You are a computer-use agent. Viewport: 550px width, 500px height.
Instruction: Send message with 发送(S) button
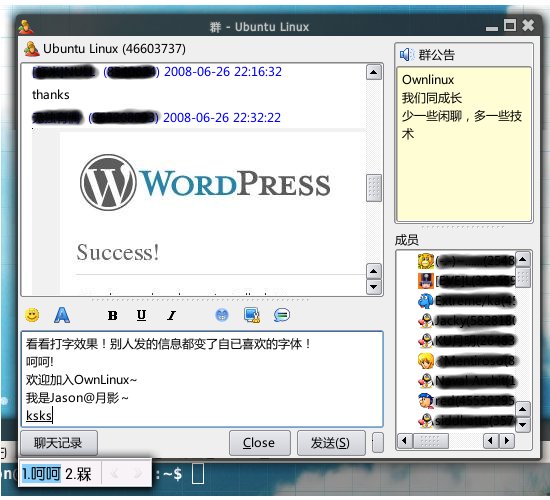pyautogui.click(x=331, y=443)
